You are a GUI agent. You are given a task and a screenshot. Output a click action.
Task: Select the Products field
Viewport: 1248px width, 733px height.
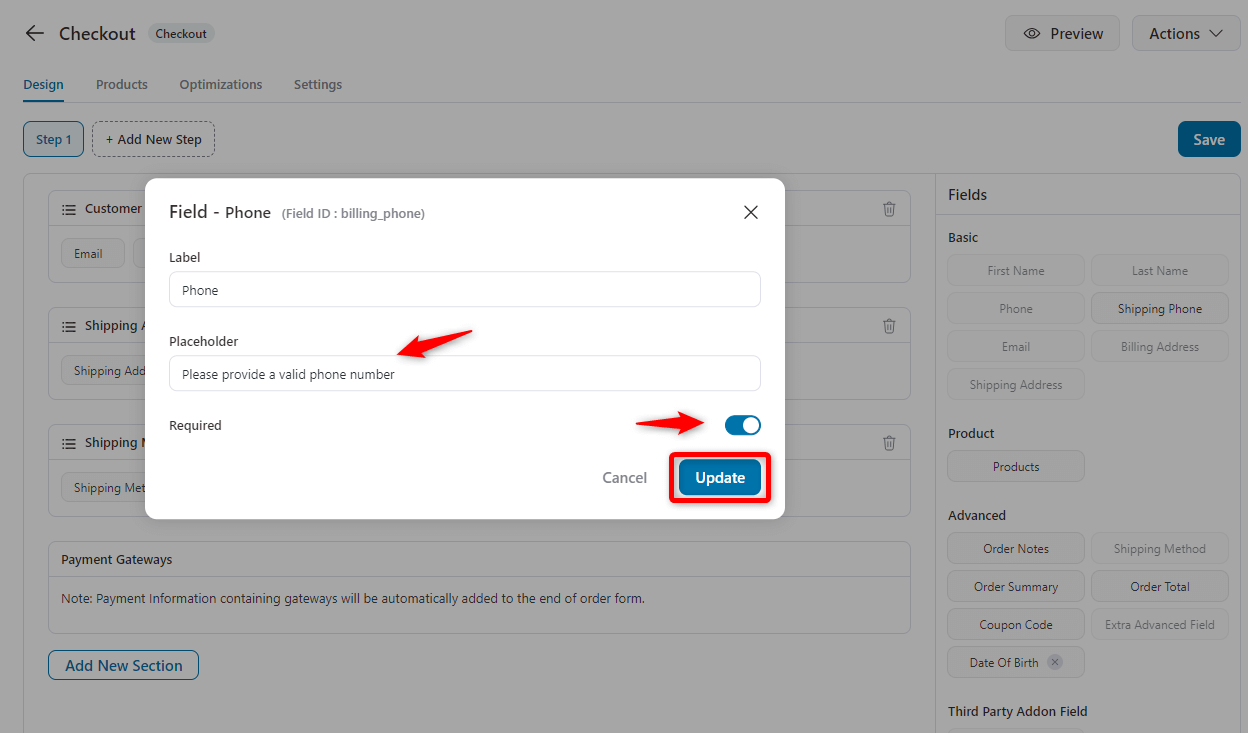pyautogui.click(x=1016, y=467)
